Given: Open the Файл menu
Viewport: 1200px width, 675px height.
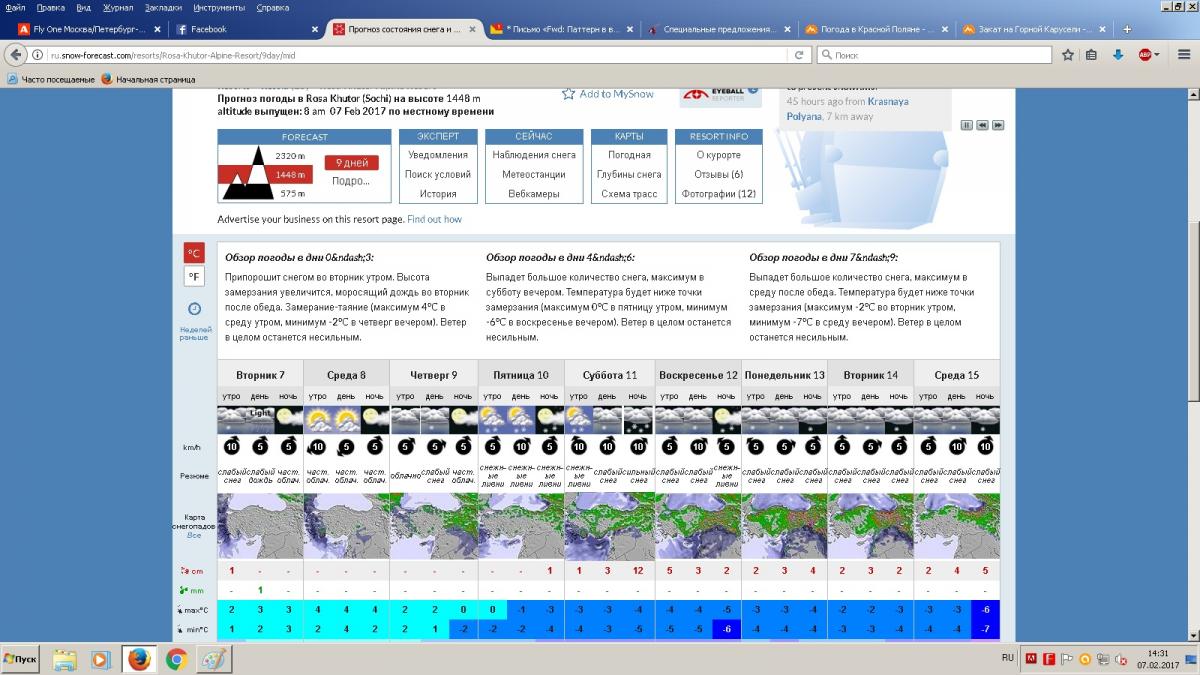Looking at the screenshot, I should pyautogui.click(x=15, y=7).
